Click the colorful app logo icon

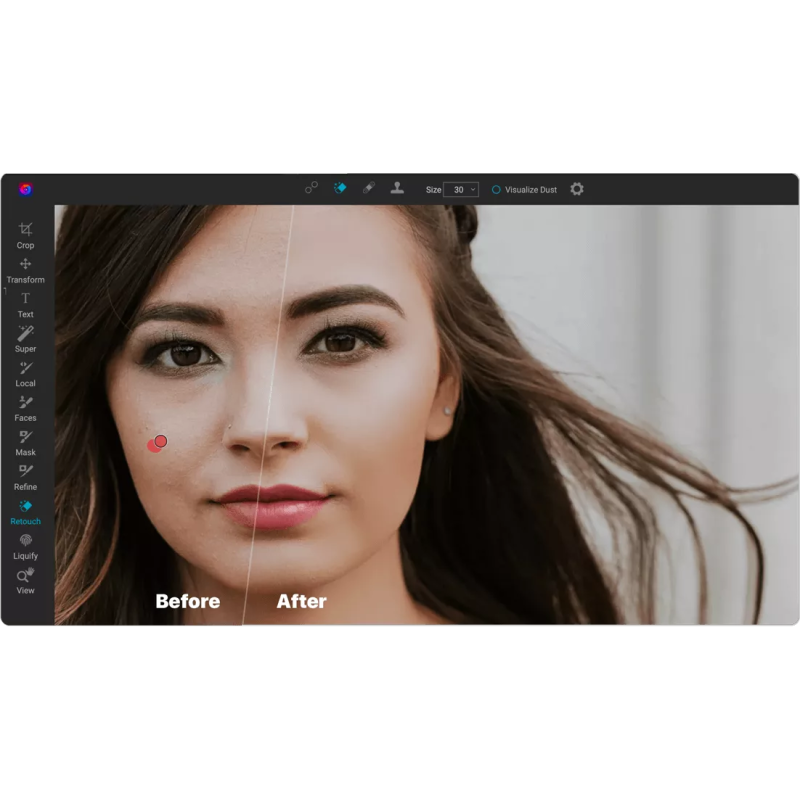[x=26, y=189]
